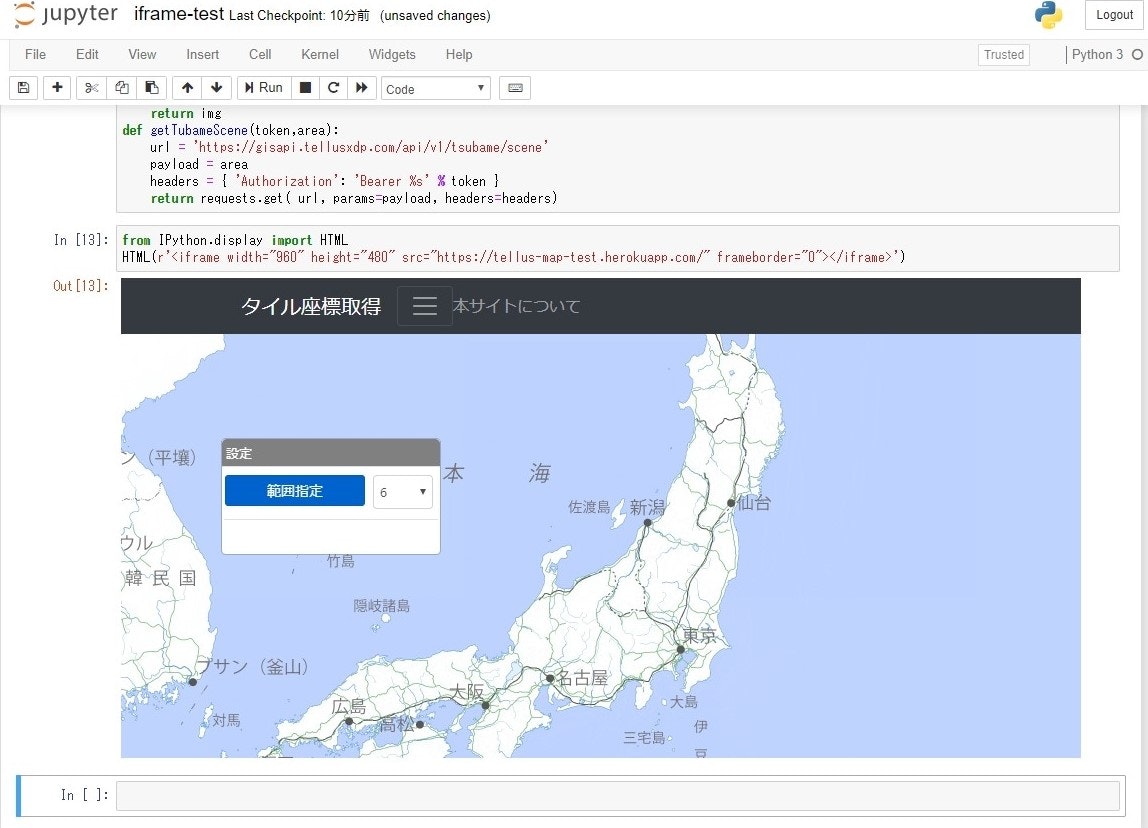Interrupt the kernel with the stop icon
The height and width of the screenshot is (828, 1148).
point(305,88)
